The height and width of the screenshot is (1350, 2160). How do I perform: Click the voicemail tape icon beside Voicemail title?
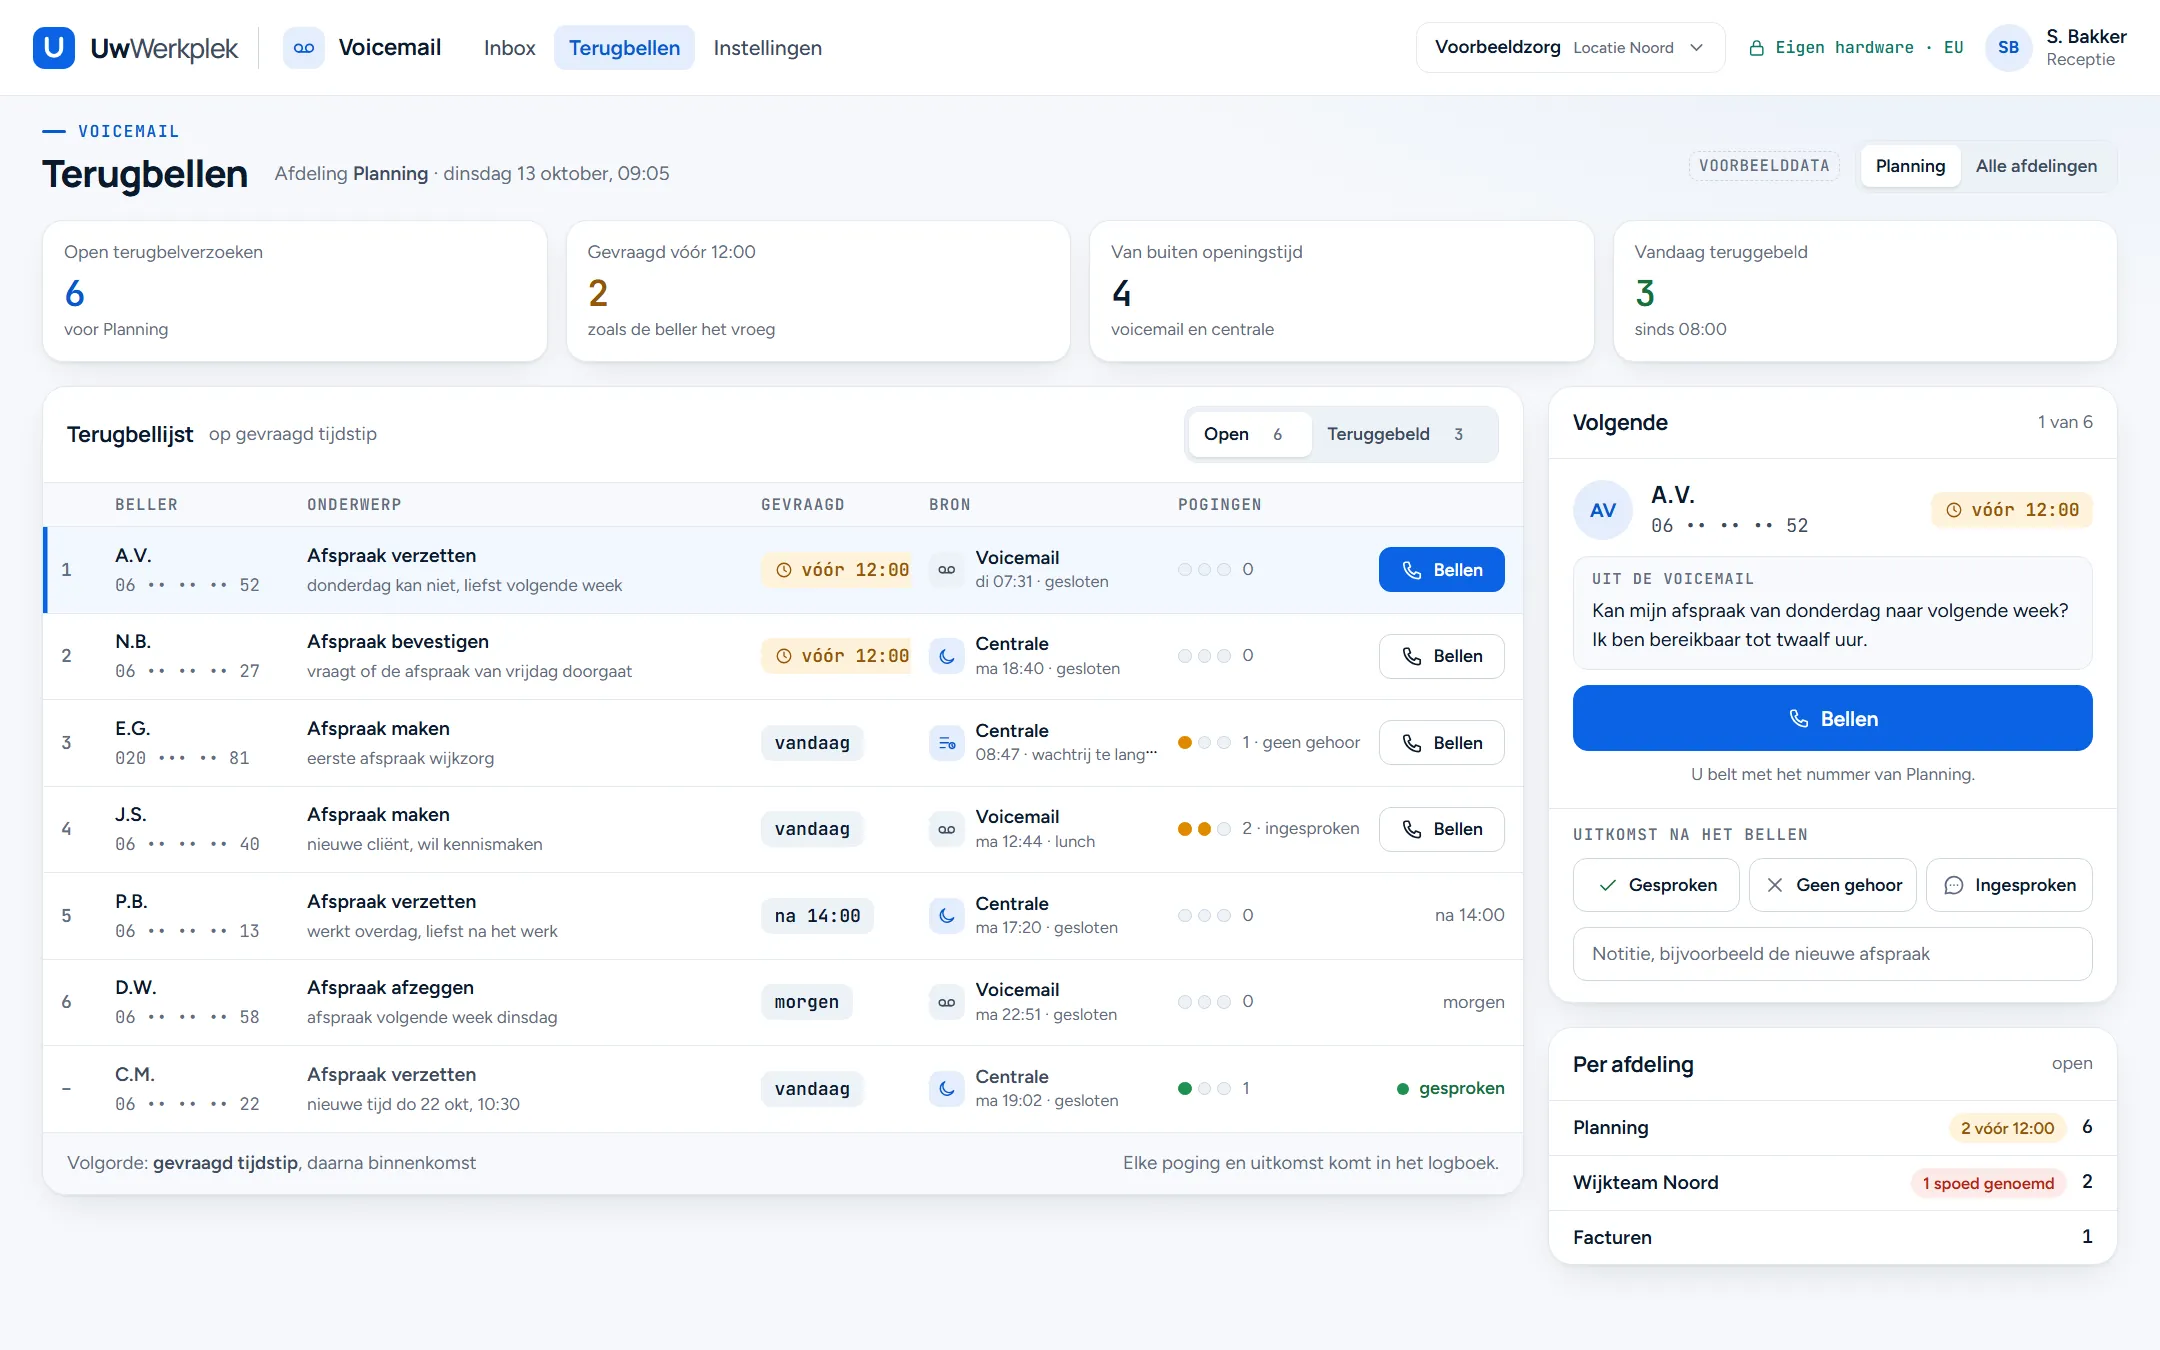tap(304, 48)
